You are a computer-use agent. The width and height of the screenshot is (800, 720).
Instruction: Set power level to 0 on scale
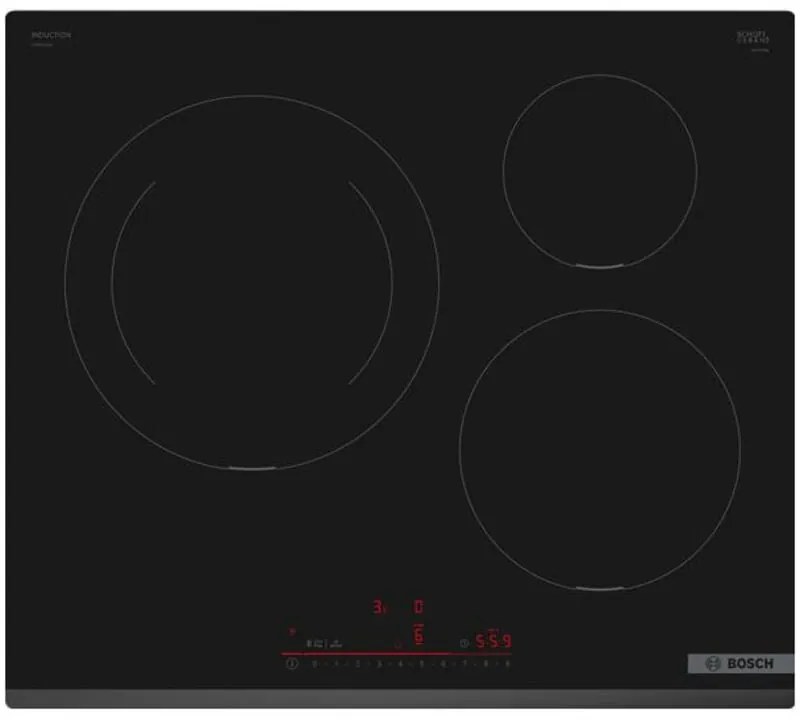click(x=314, y=663)
